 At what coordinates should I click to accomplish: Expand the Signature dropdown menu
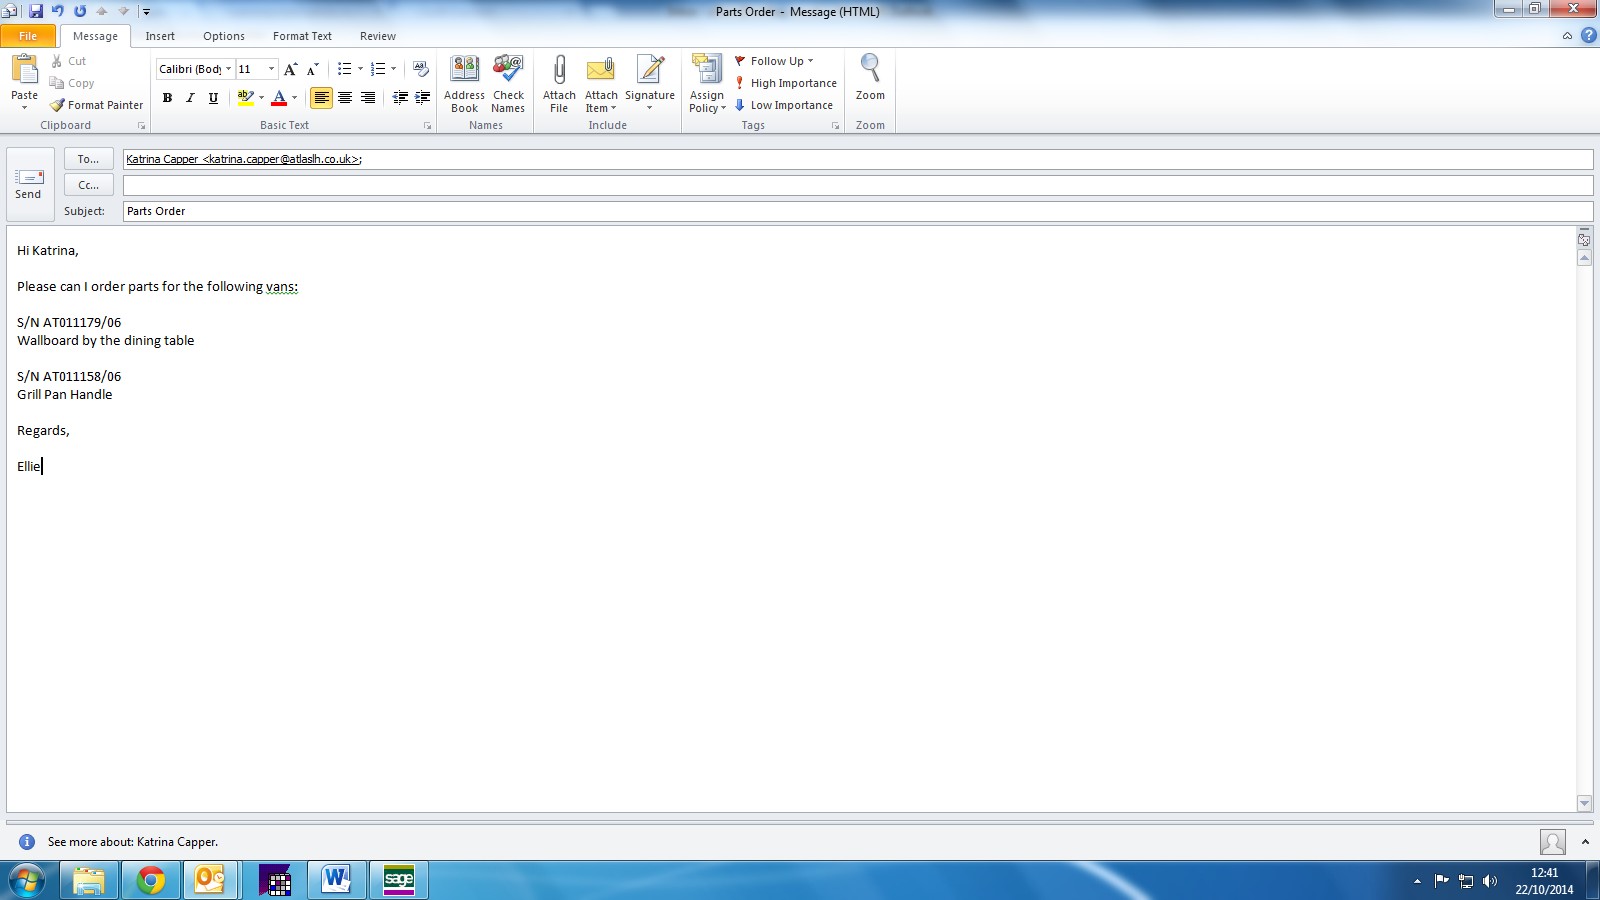coord(650,108)
